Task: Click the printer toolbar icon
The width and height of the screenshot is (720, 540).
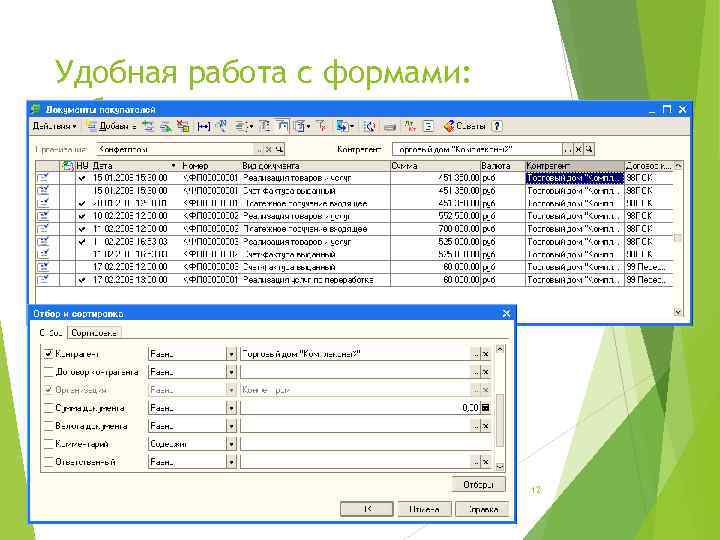Action: click(390, 126)
